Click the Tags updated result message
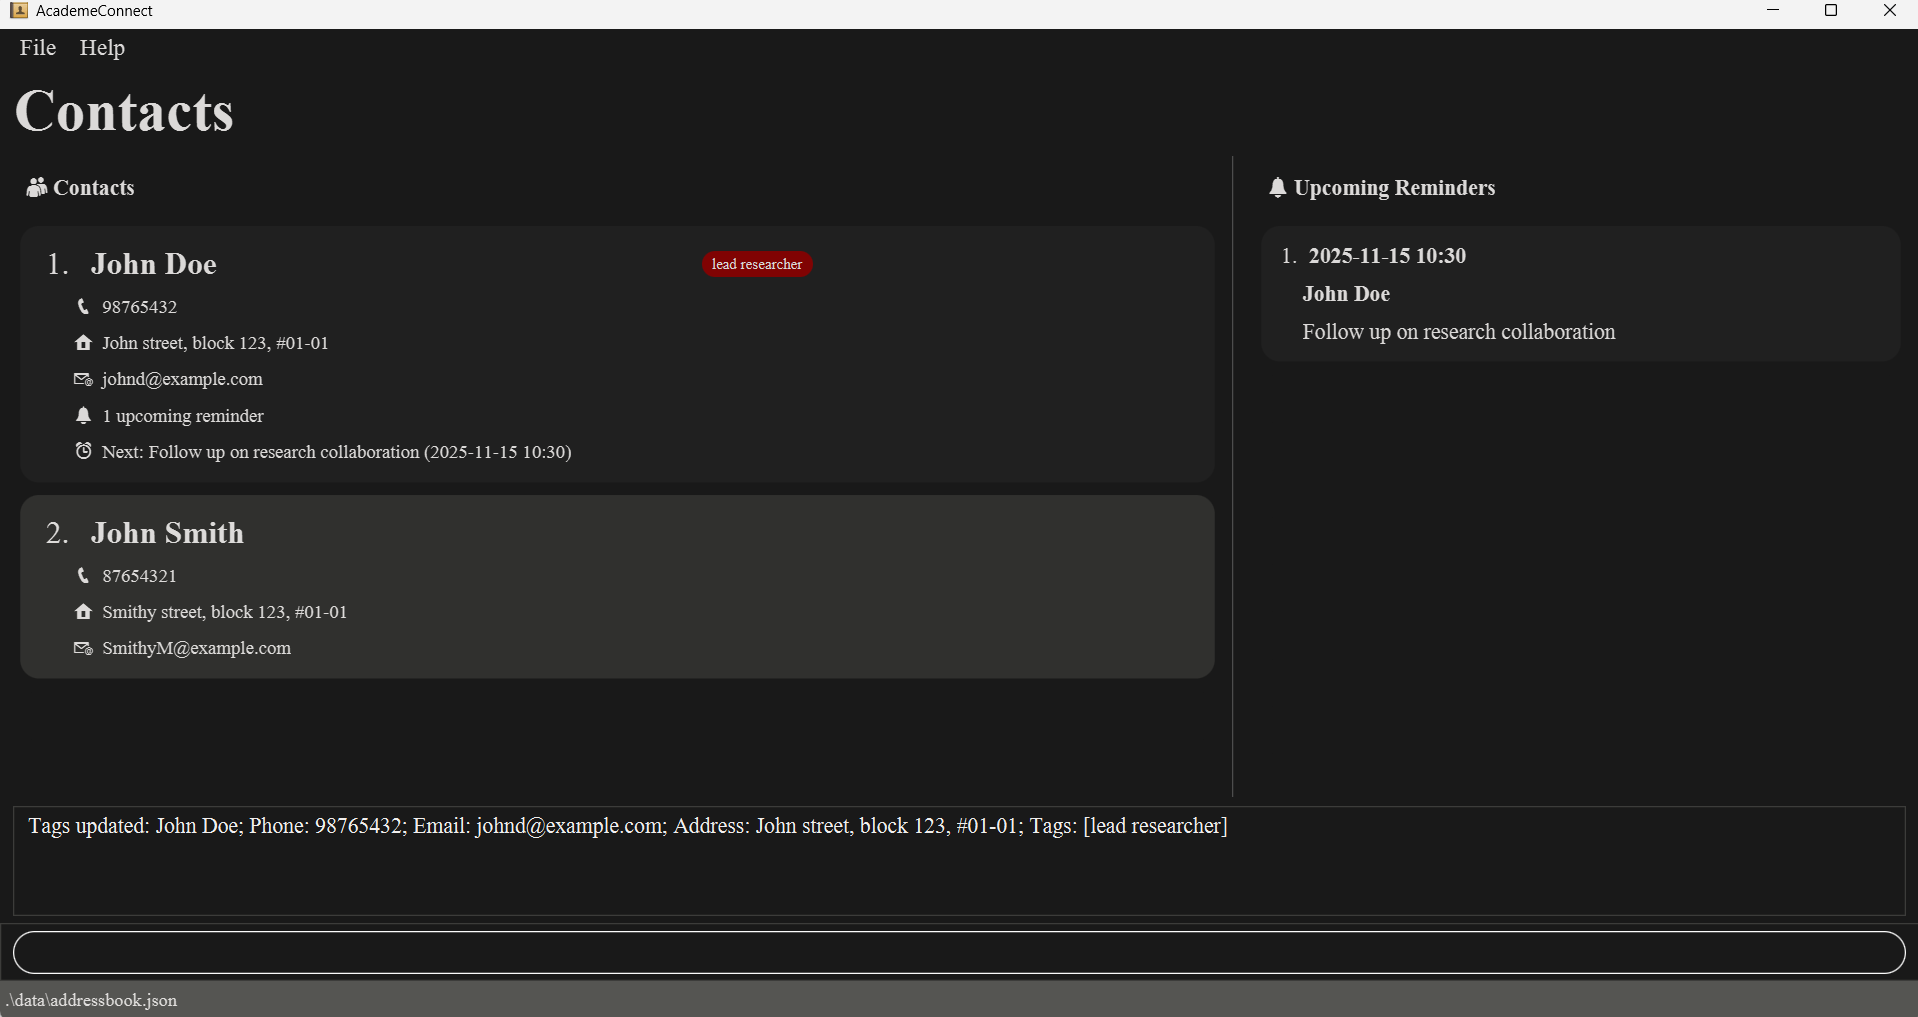 pyautogui.click(x=627, y=826)
